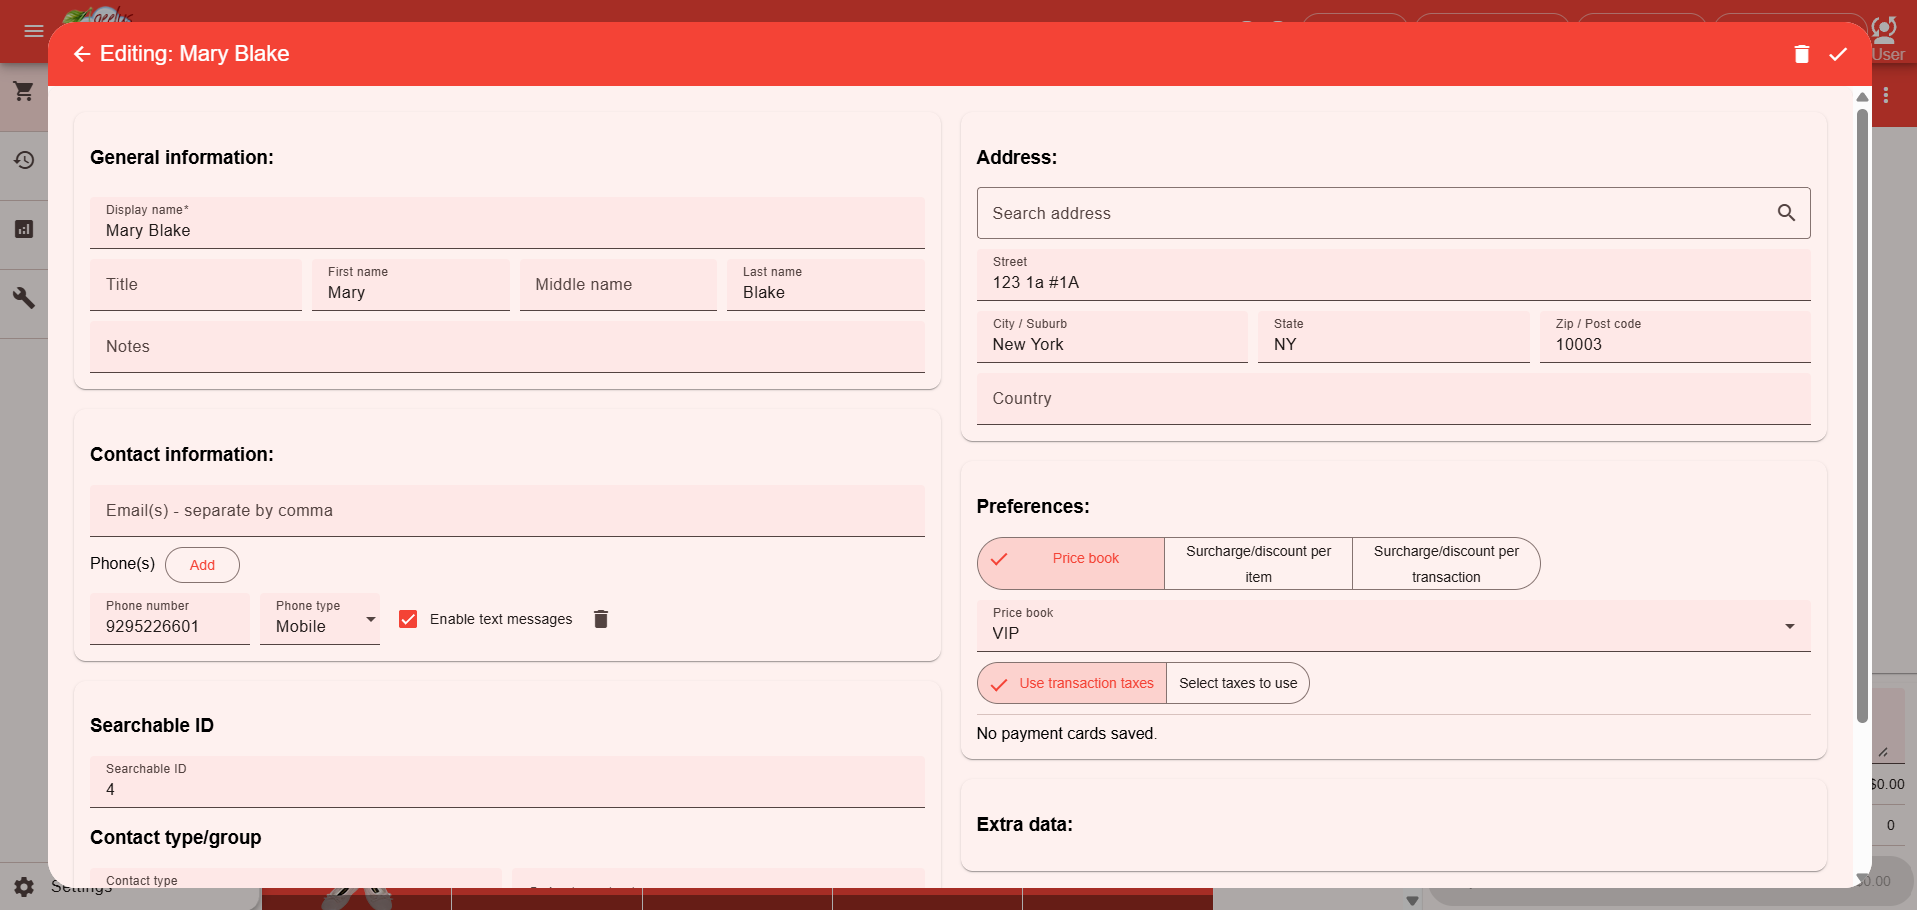
Task: Click the search magnifier in Search address
Action: 1786,213
